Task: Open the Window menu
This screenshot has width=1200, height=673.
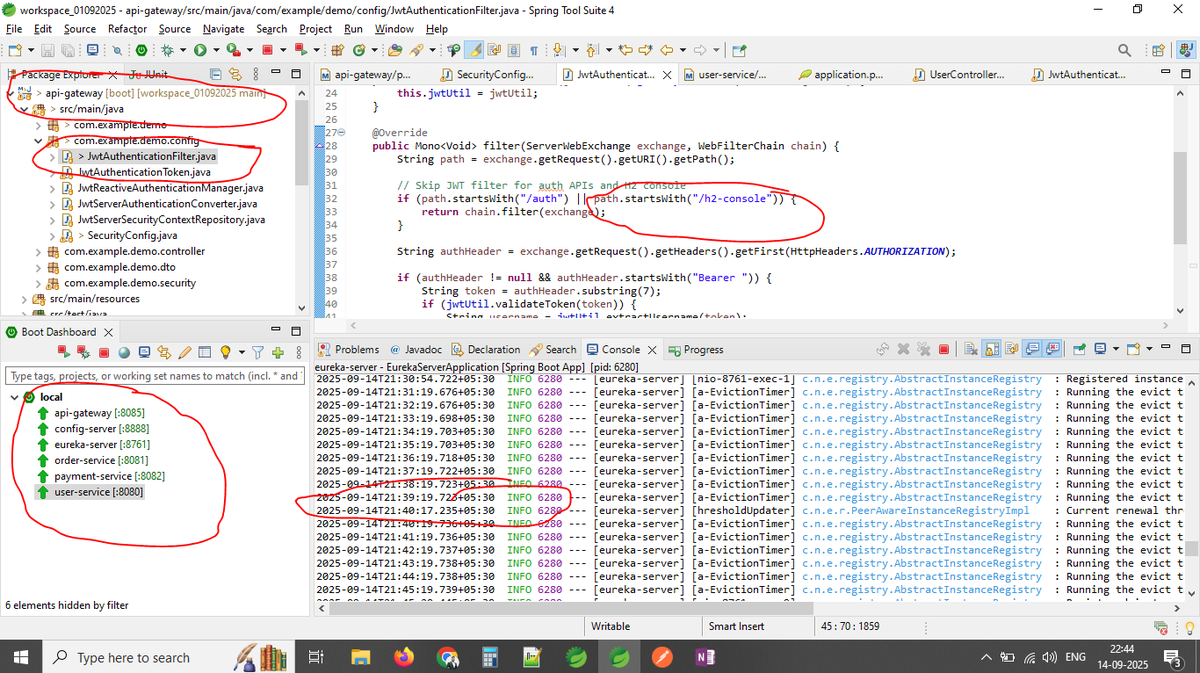Action: point(394,29)
